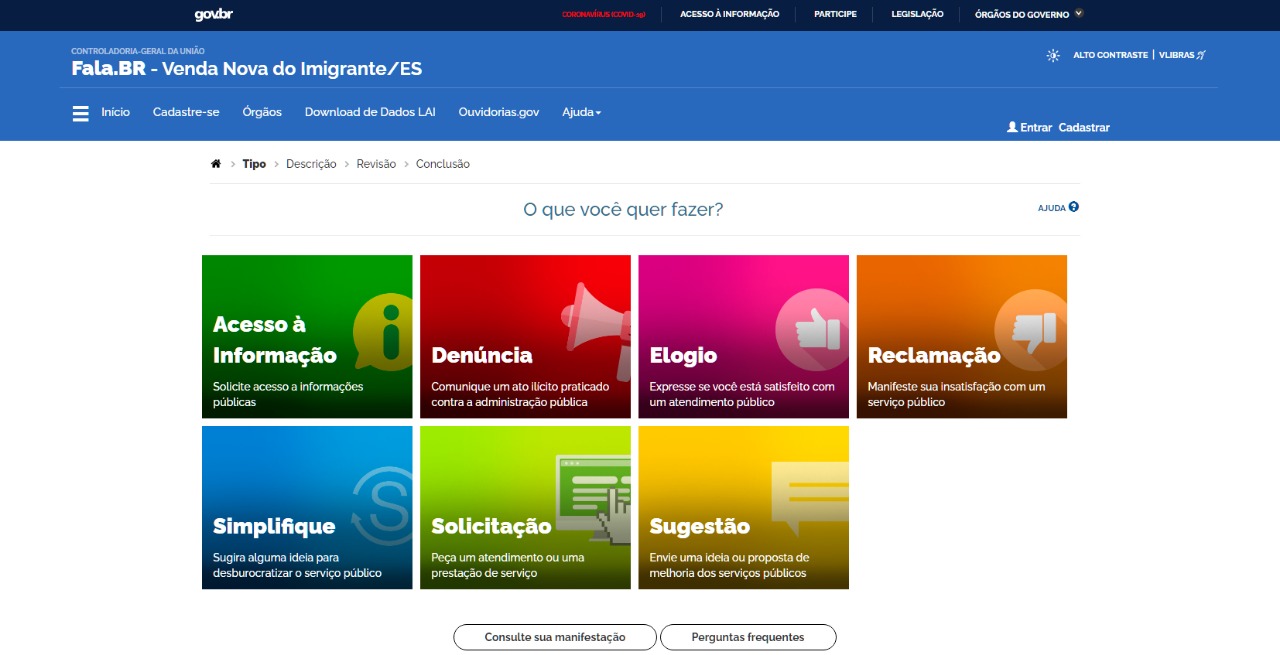Screen dimensions: 1280x655
Task: Open Download de Dados LAI
Action: click(x=370, y=112)
